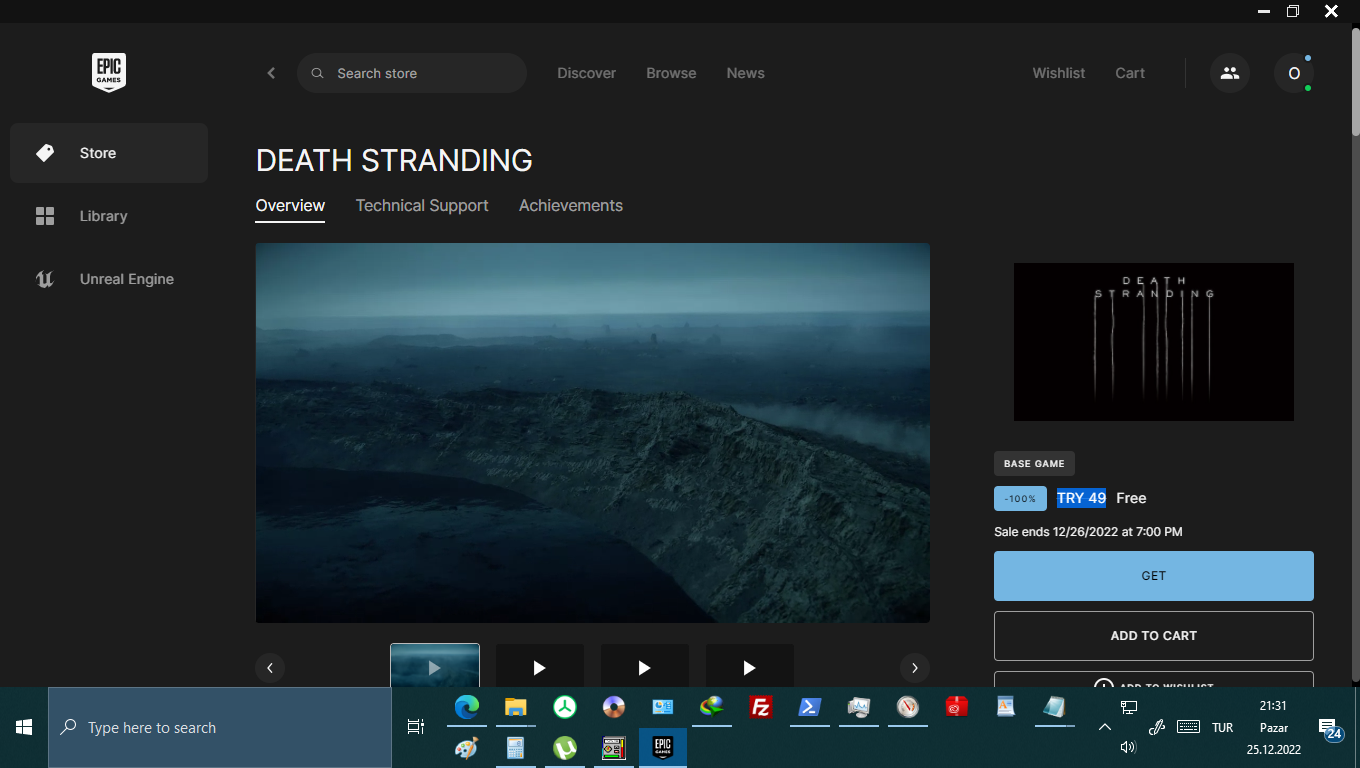1360x768 pixels.
Task: Switch to the Technical Support tab
Action: [422, 206]
